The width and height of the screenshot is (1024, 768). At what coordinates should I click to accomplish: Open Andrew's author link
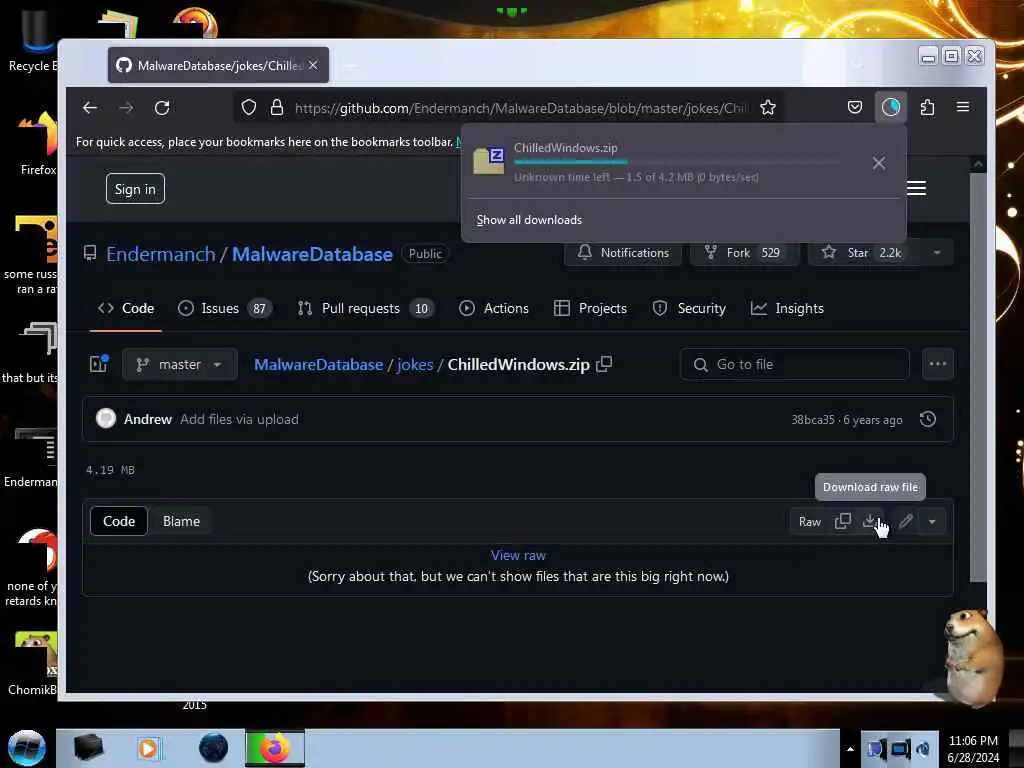pos(148,419)
